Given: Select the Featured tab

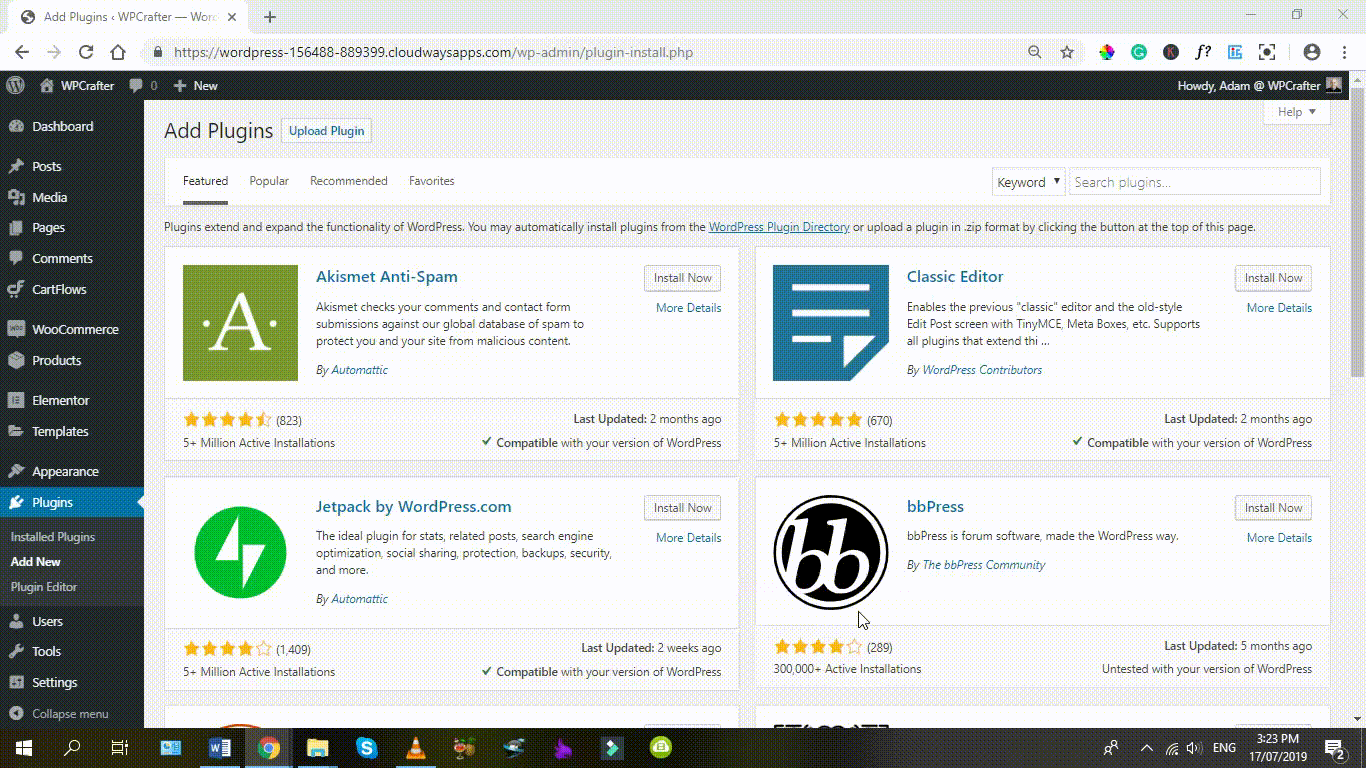Looking at the screenshot, I should (x=205, y=181).
